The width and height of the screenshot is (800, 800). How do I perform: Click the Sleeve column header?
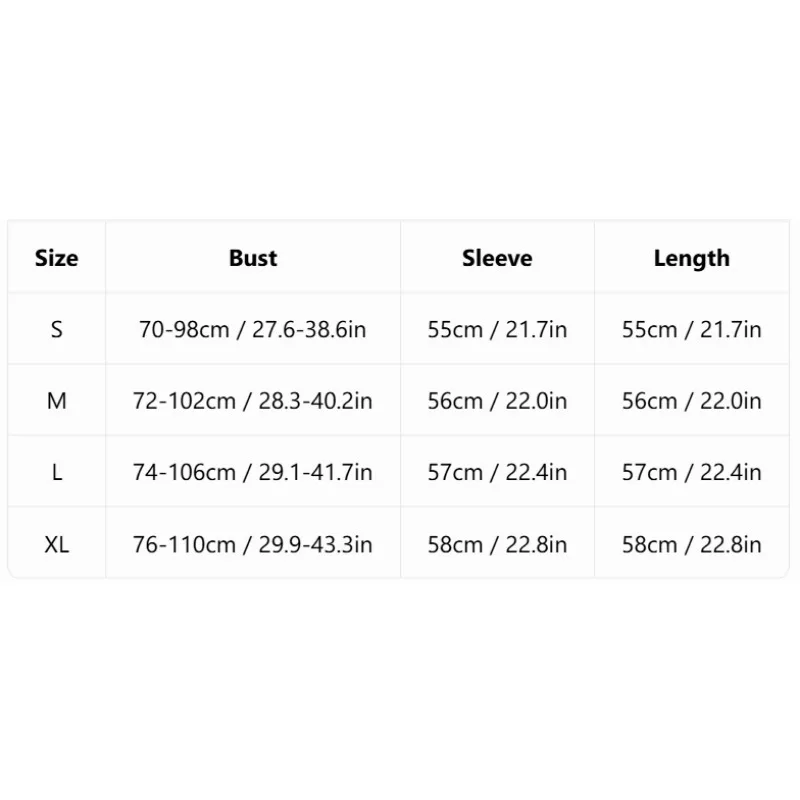497,258
